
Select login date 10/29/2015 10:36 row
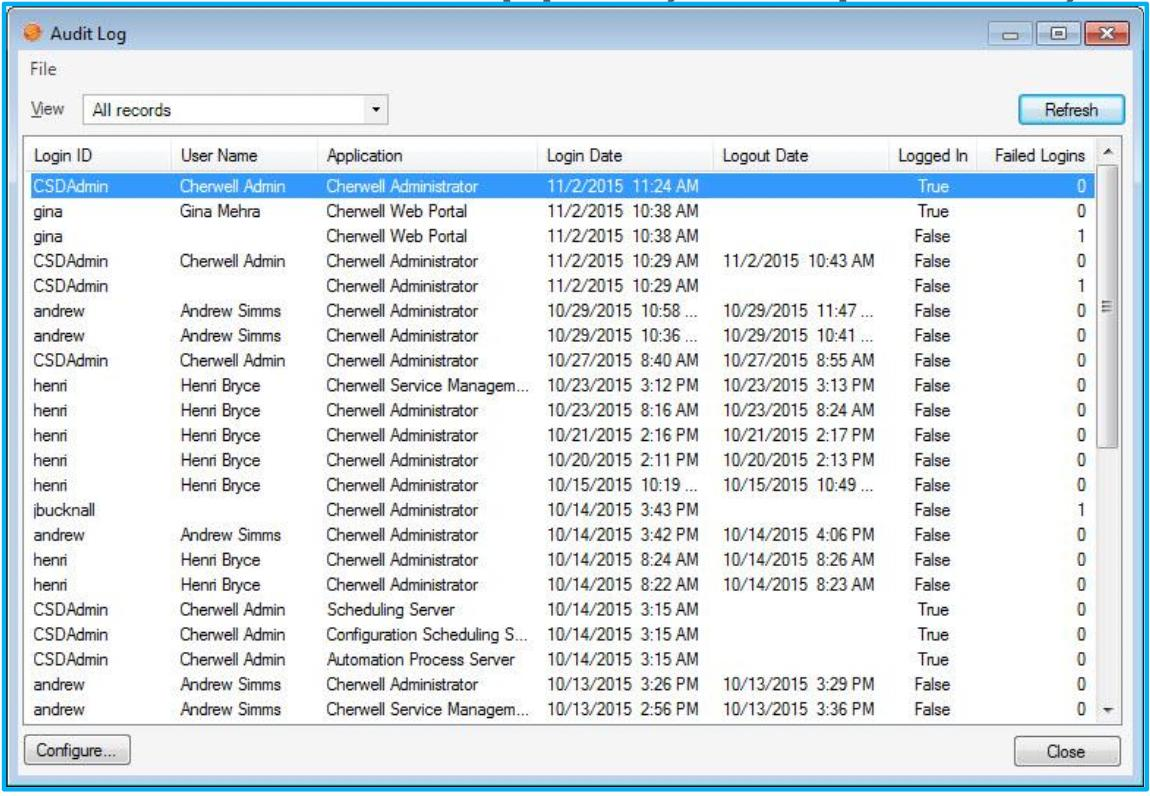[562, 336]
